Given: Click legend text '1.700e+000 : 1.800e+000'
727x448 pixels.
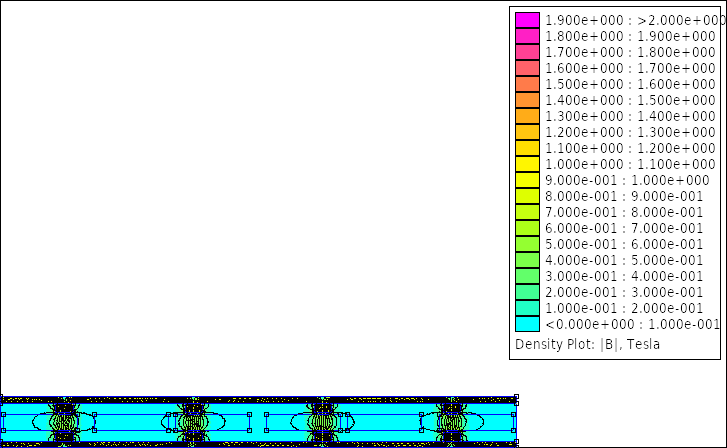Looking at the screenshot, I should tap(630, 52).
